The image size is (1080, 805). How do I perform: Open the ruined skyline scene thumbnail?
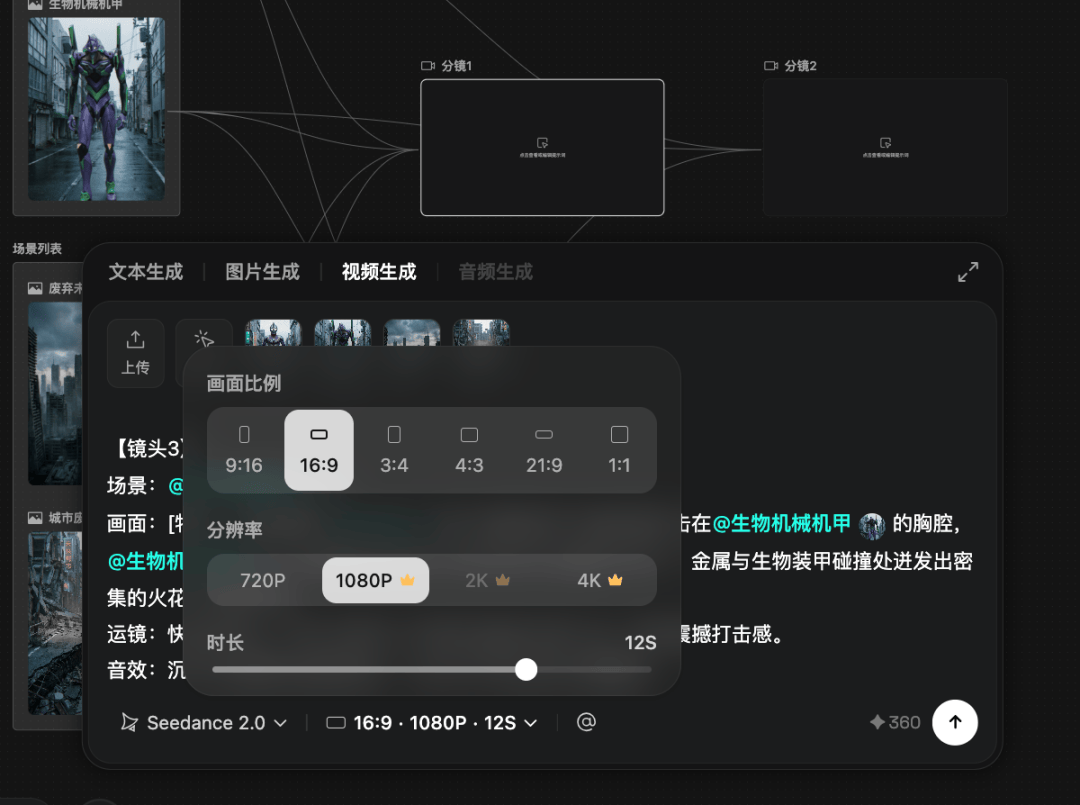coord(55,394)
